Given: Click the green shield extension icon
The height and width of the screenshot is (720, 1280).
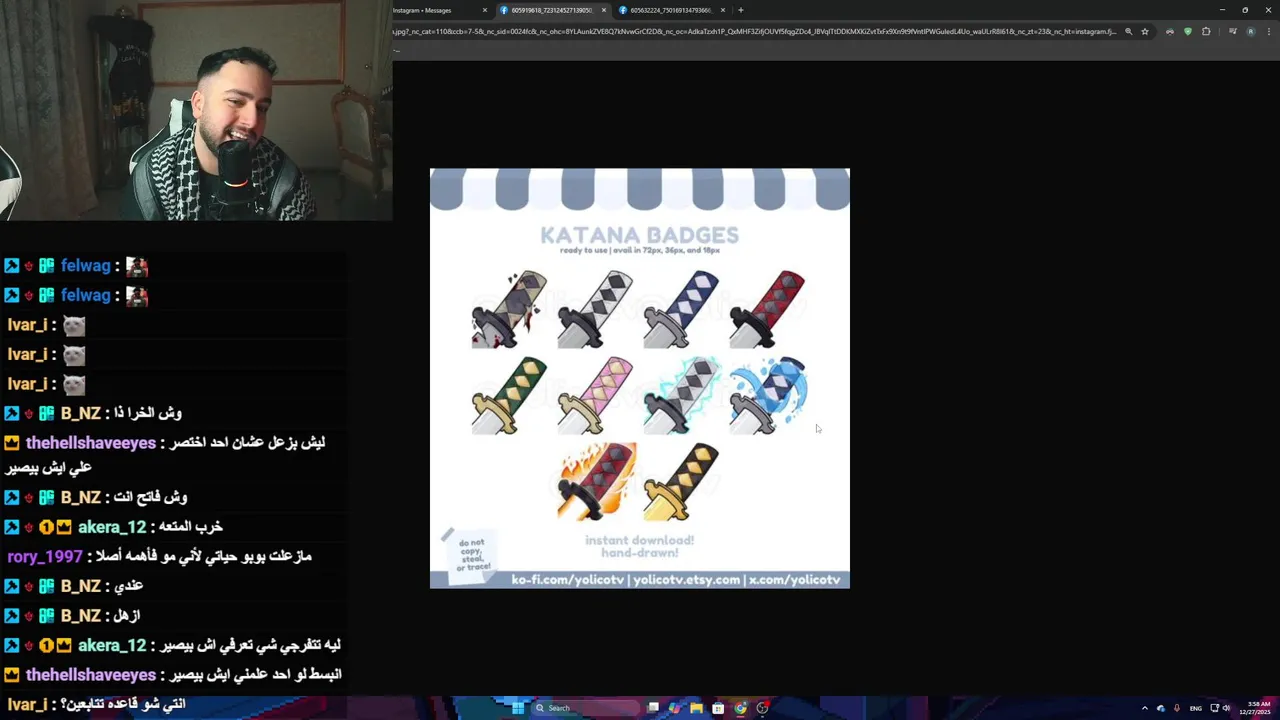Looking at the screenshot, I should 1188,31.
